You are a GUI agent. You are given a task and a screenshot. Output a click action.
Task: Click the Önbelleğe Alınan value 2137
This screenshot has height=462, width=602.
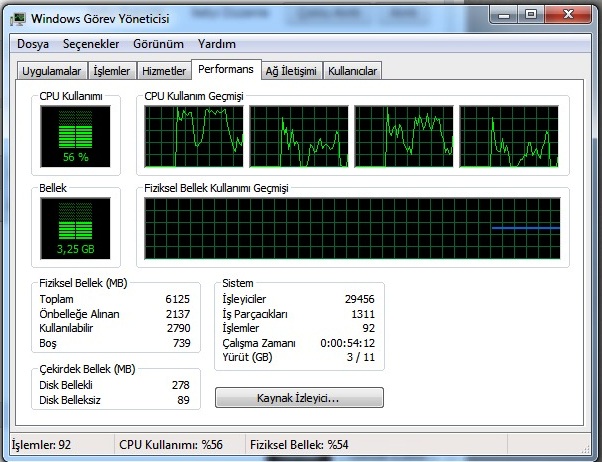click(178, 314)
